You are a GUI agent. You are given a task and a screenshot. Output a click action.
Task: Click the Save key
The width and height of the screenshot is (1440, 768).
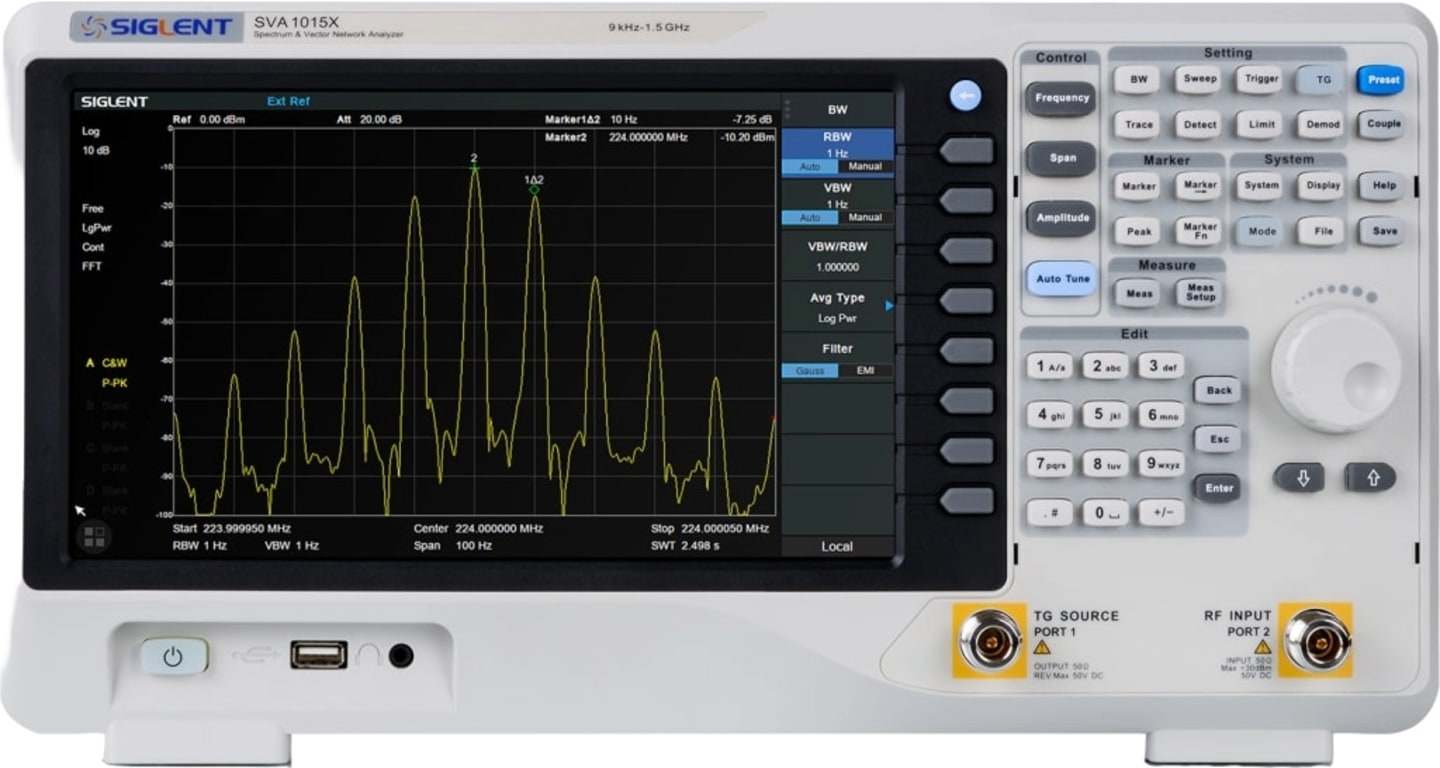point(1382,231)
